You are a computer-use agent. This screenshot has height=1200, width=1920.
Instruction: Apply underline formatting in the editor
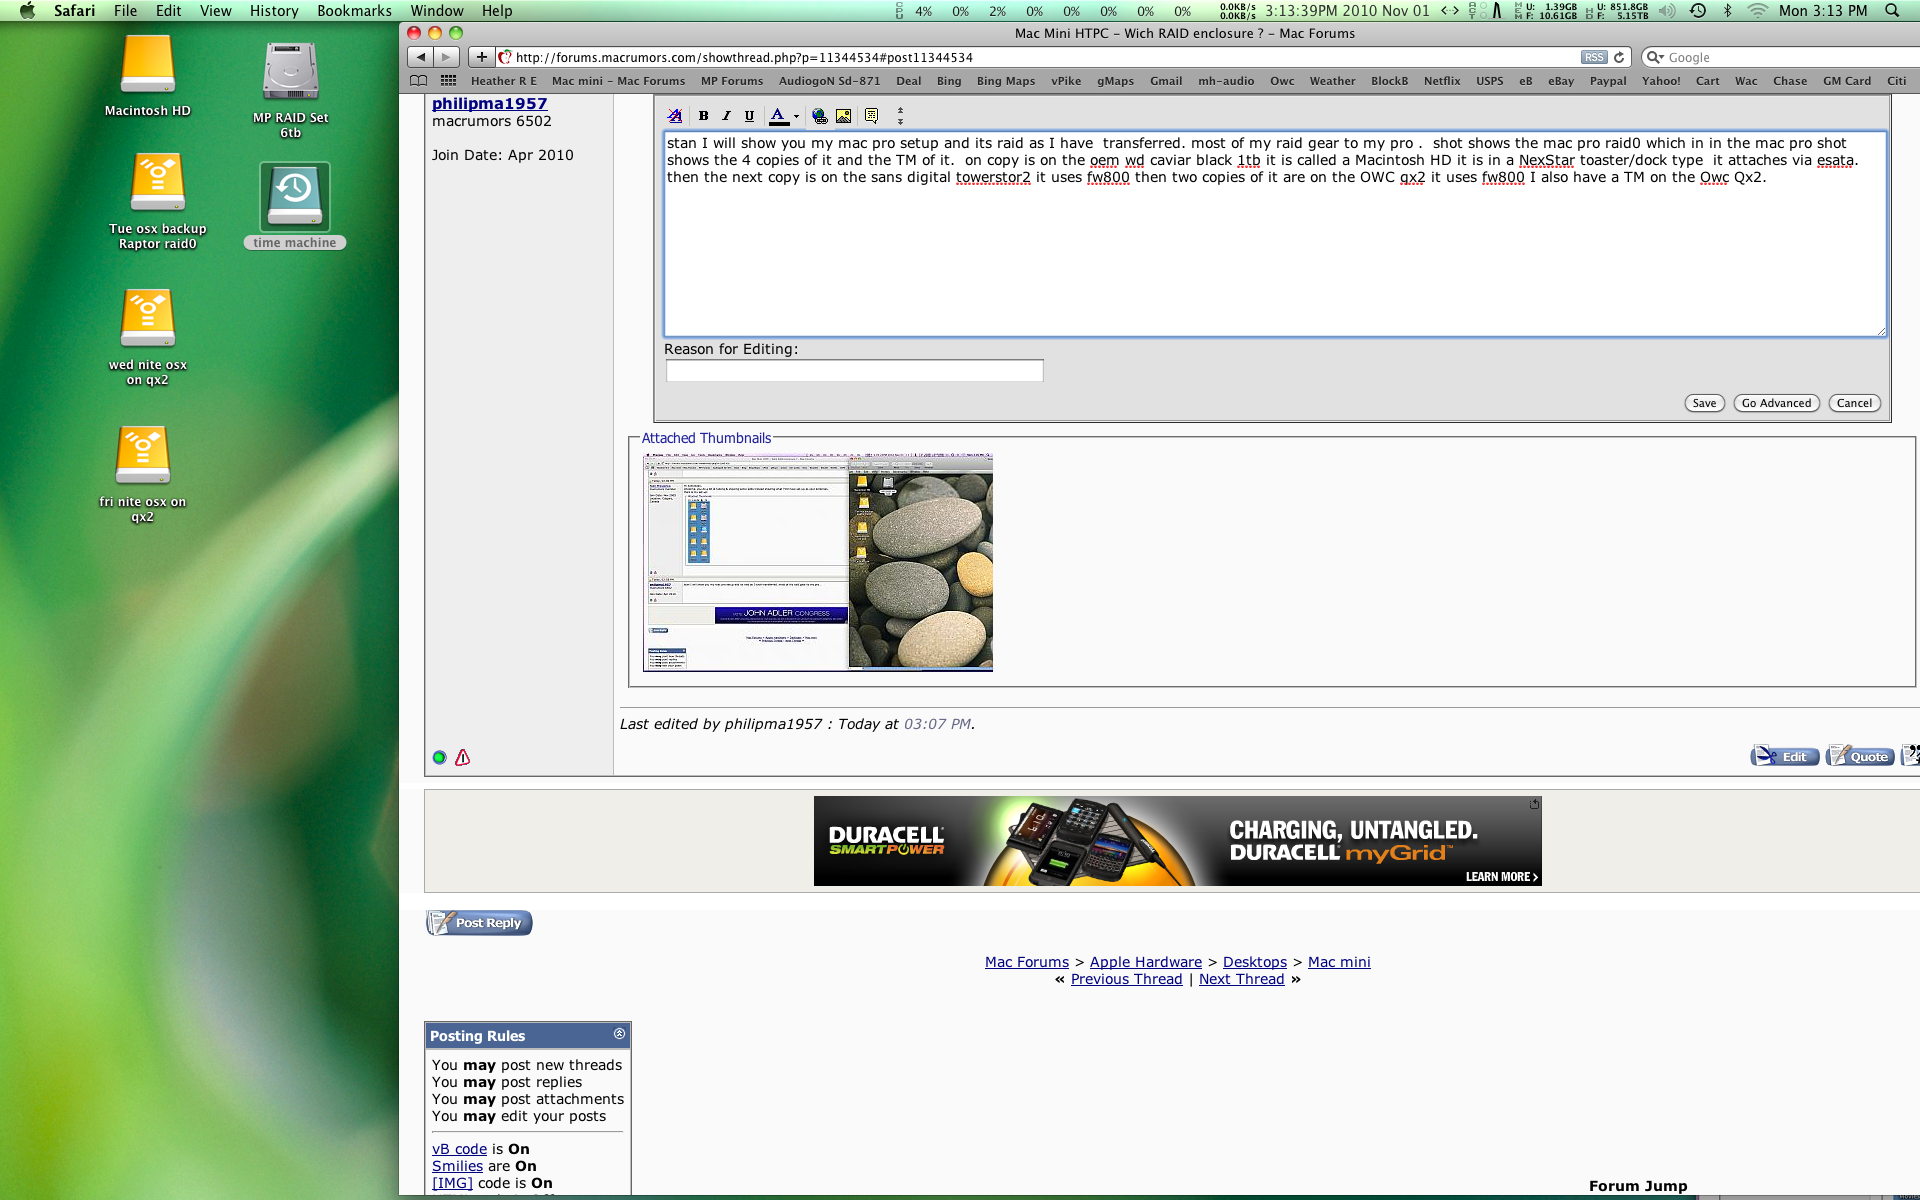coord(749,115)
